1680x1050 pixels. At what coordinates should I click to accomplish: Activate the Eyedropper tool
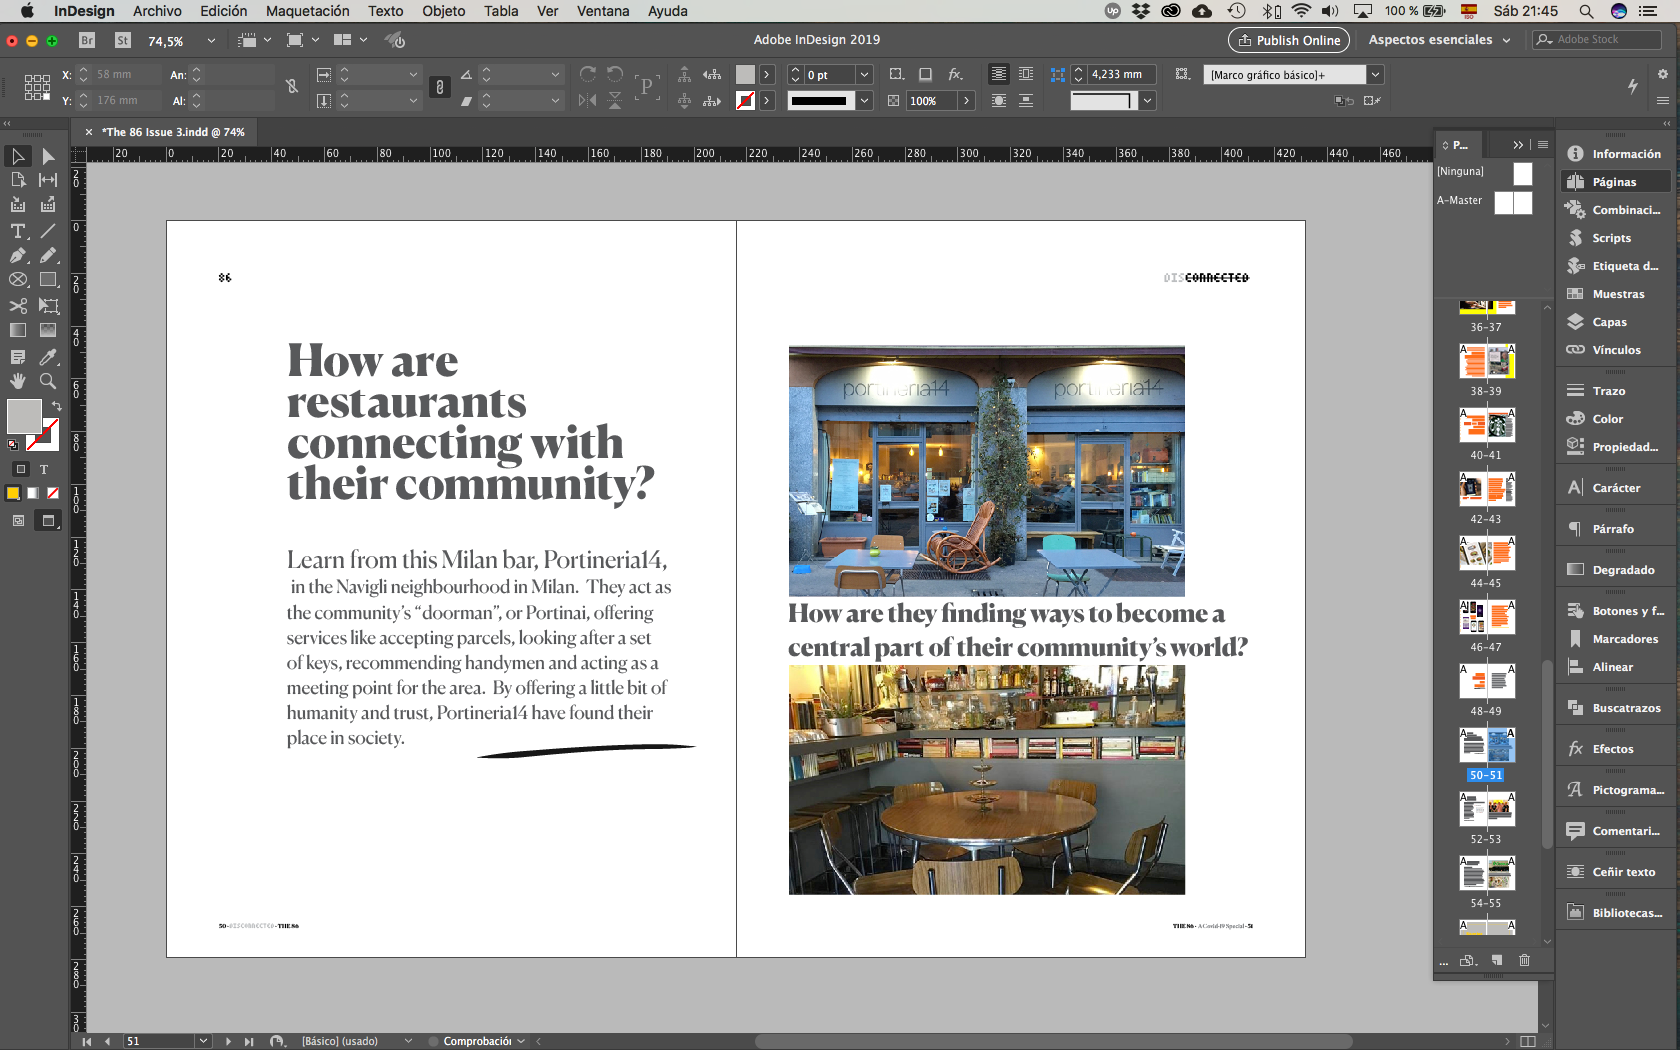click(x=48, y=357)
